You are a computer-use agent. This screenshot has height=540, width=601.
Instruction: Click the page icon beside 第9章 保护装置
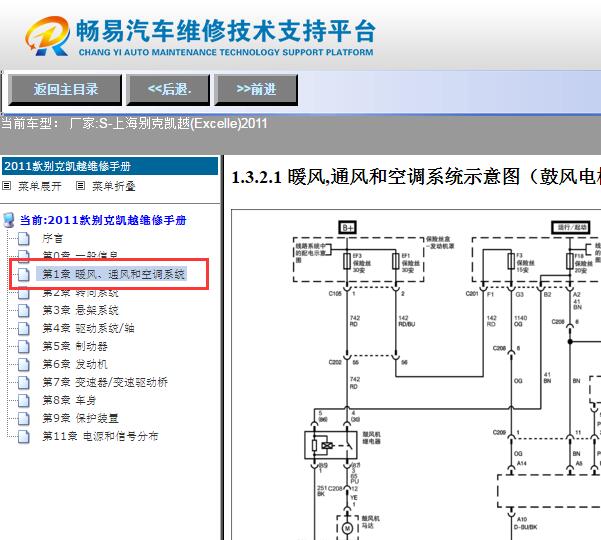[x=24, y=418]
